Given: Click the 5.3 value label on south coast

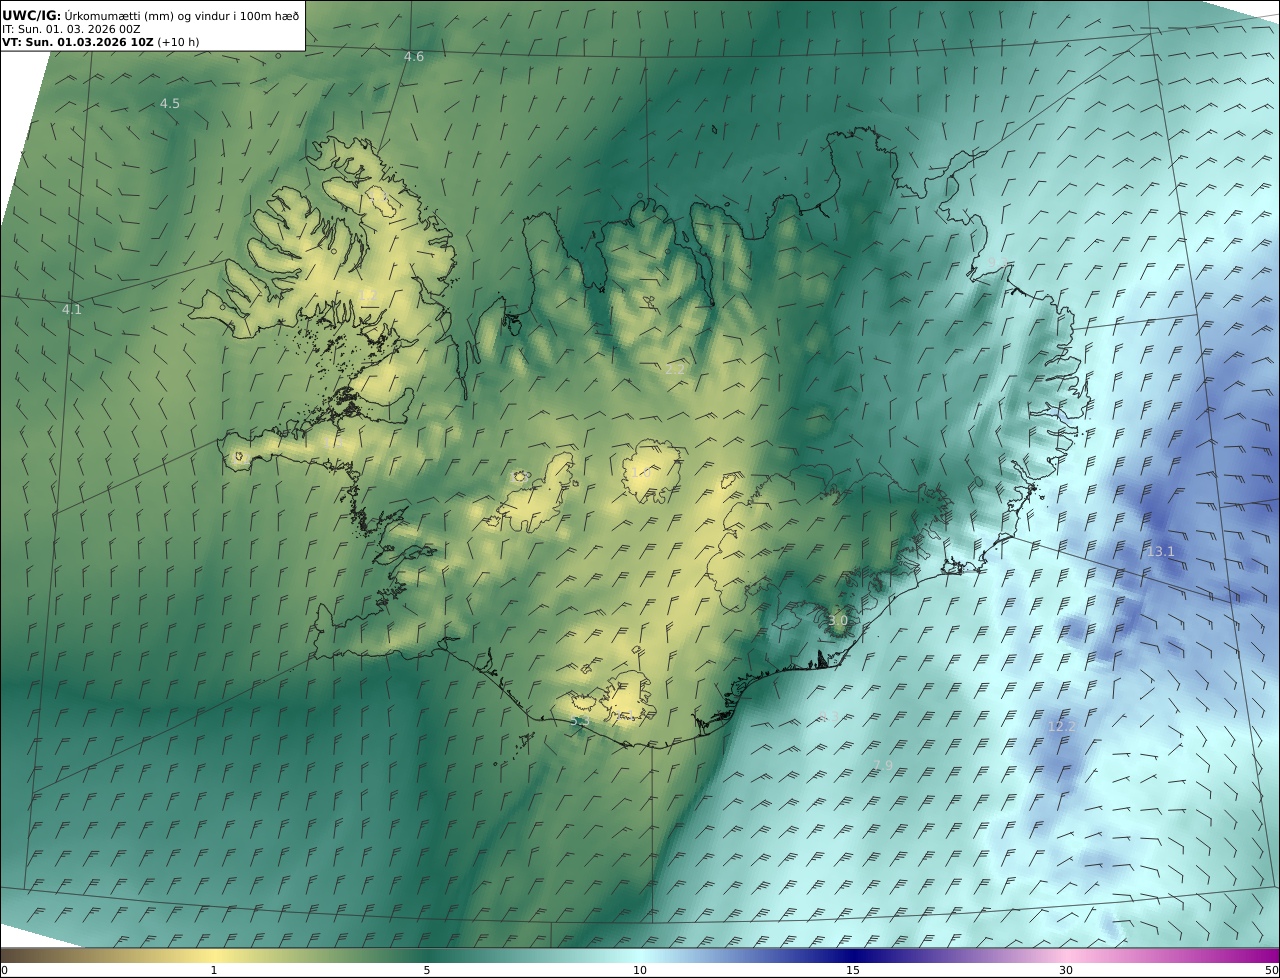Looking at the screenshot, I should tap(580, 721).
